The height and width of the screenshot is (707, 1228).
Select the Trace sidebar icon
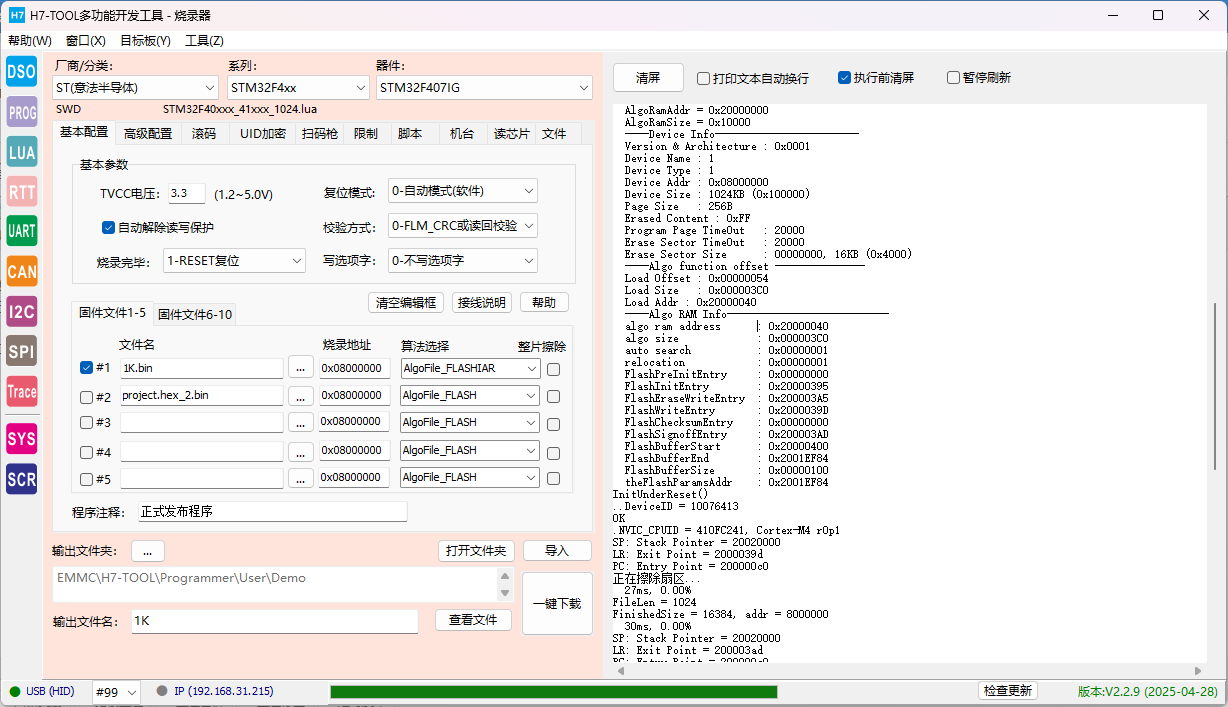tap(22, 391)
